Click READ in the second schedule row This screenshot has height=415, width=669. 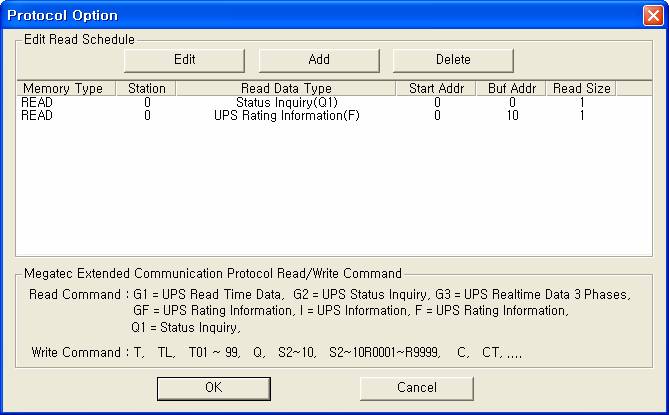(38, 115)
